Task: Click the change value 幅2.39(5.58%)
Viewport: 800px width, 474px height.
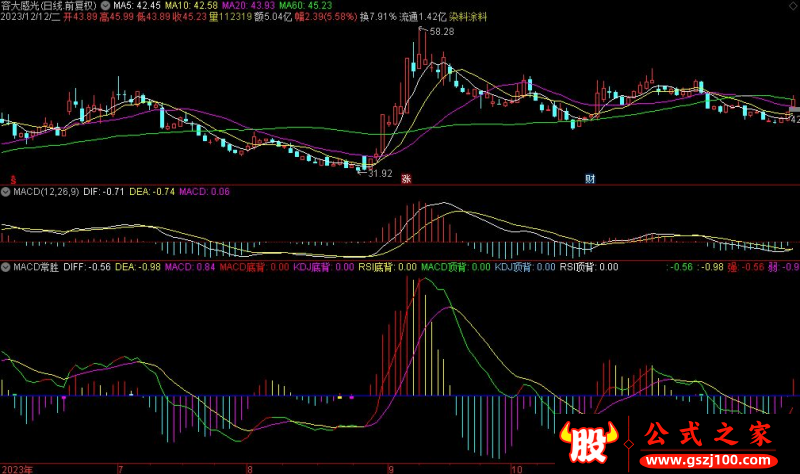Action: [326, 17]
